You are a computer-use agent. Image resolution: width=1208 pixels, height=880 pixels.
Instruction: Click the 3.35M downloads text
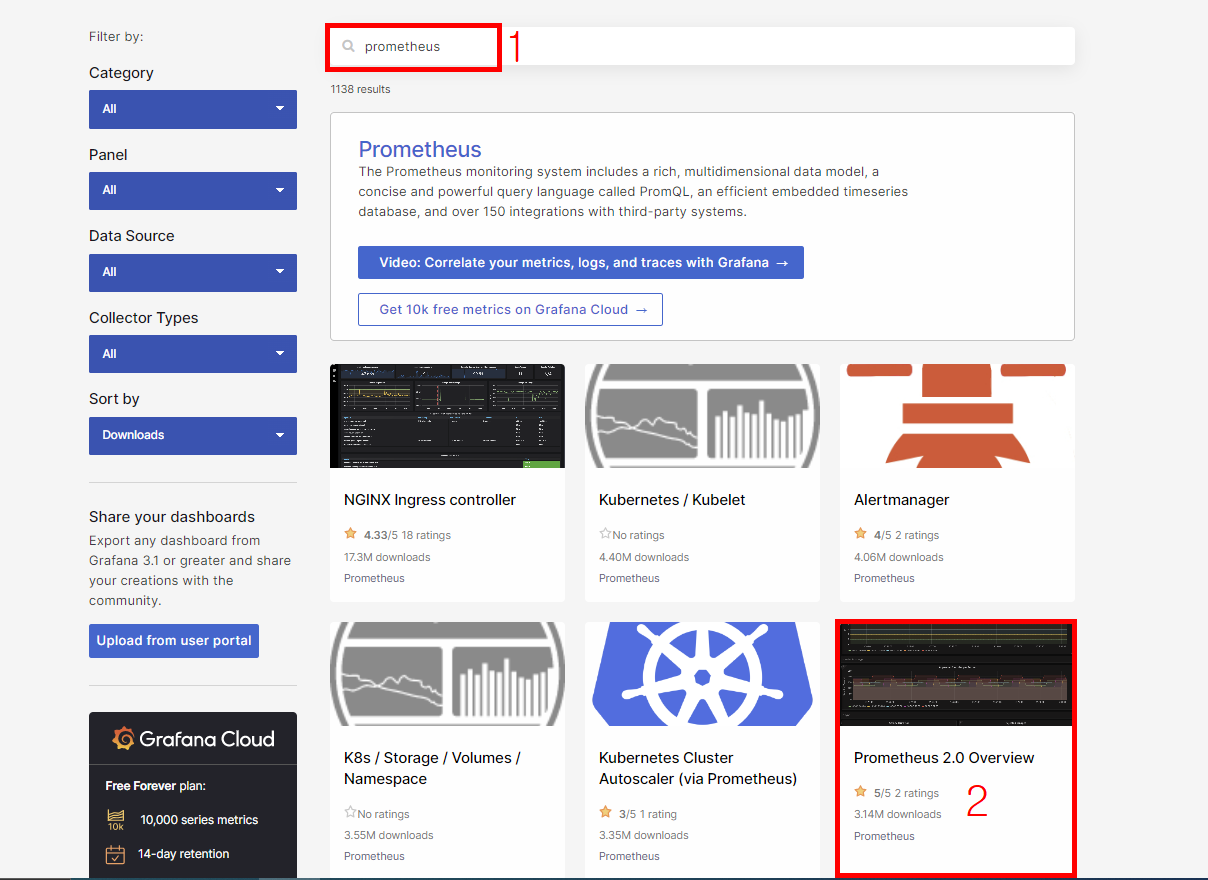coord(644,835)
